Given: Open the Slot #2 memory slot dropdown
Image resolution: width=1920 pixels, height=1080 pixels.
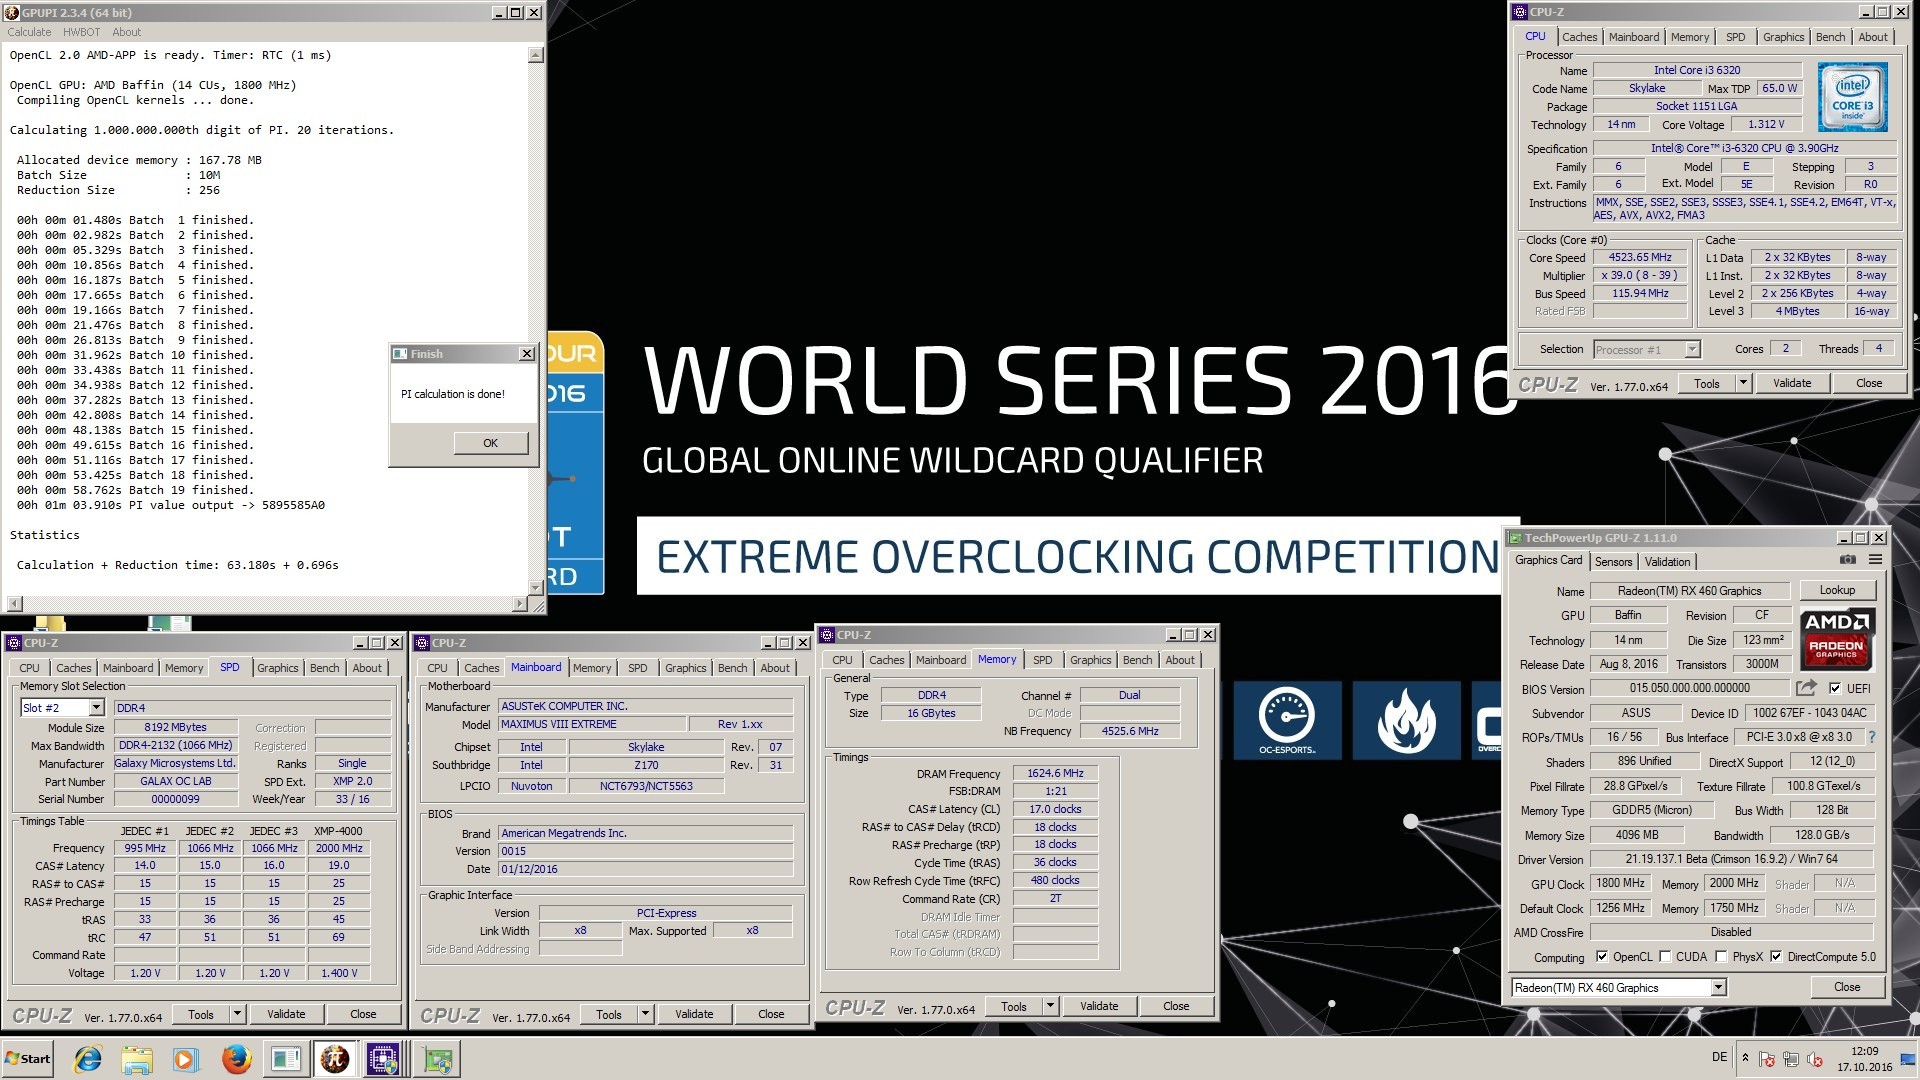Looking at the screenshot, I should click(96, 708).
